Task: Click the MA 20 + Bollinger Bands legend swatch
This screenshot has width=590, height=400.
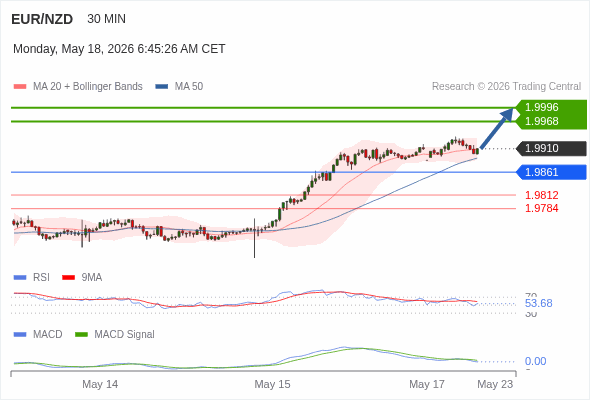Action: [20, 87]
